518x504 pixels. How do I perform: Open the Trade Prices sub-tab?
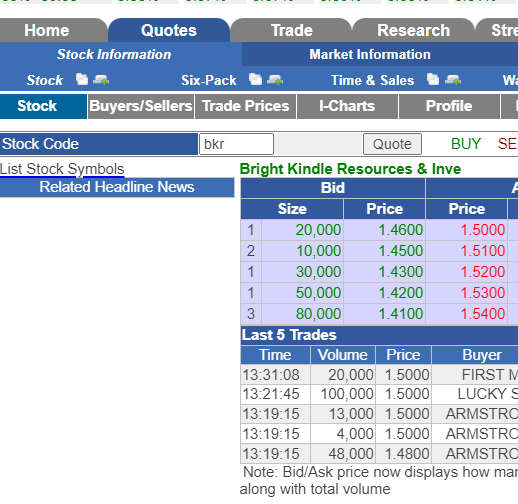[246, 106]
